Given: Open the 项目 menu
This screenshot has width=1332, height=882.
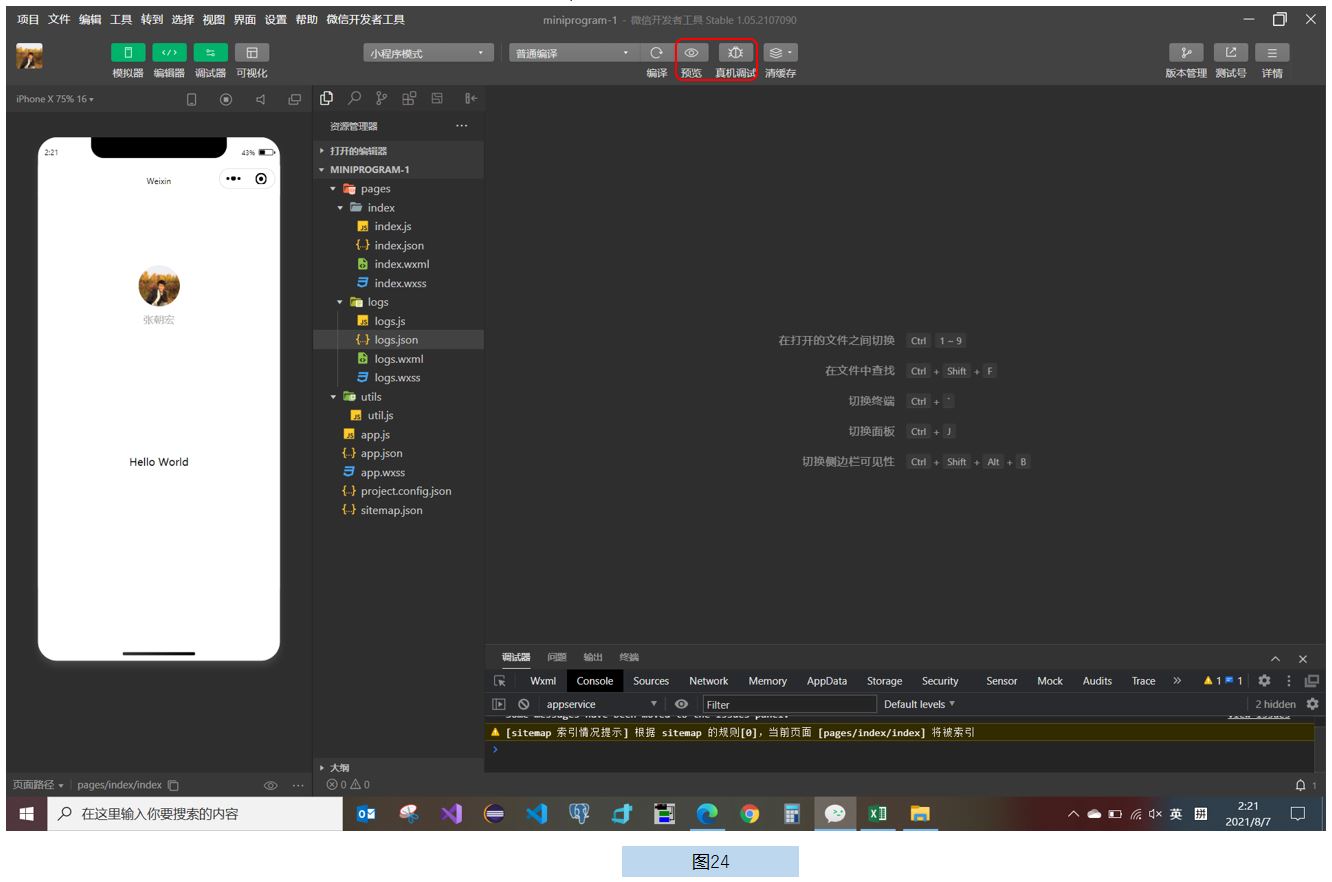Looking at the screenshot, I should pos(28,20).
